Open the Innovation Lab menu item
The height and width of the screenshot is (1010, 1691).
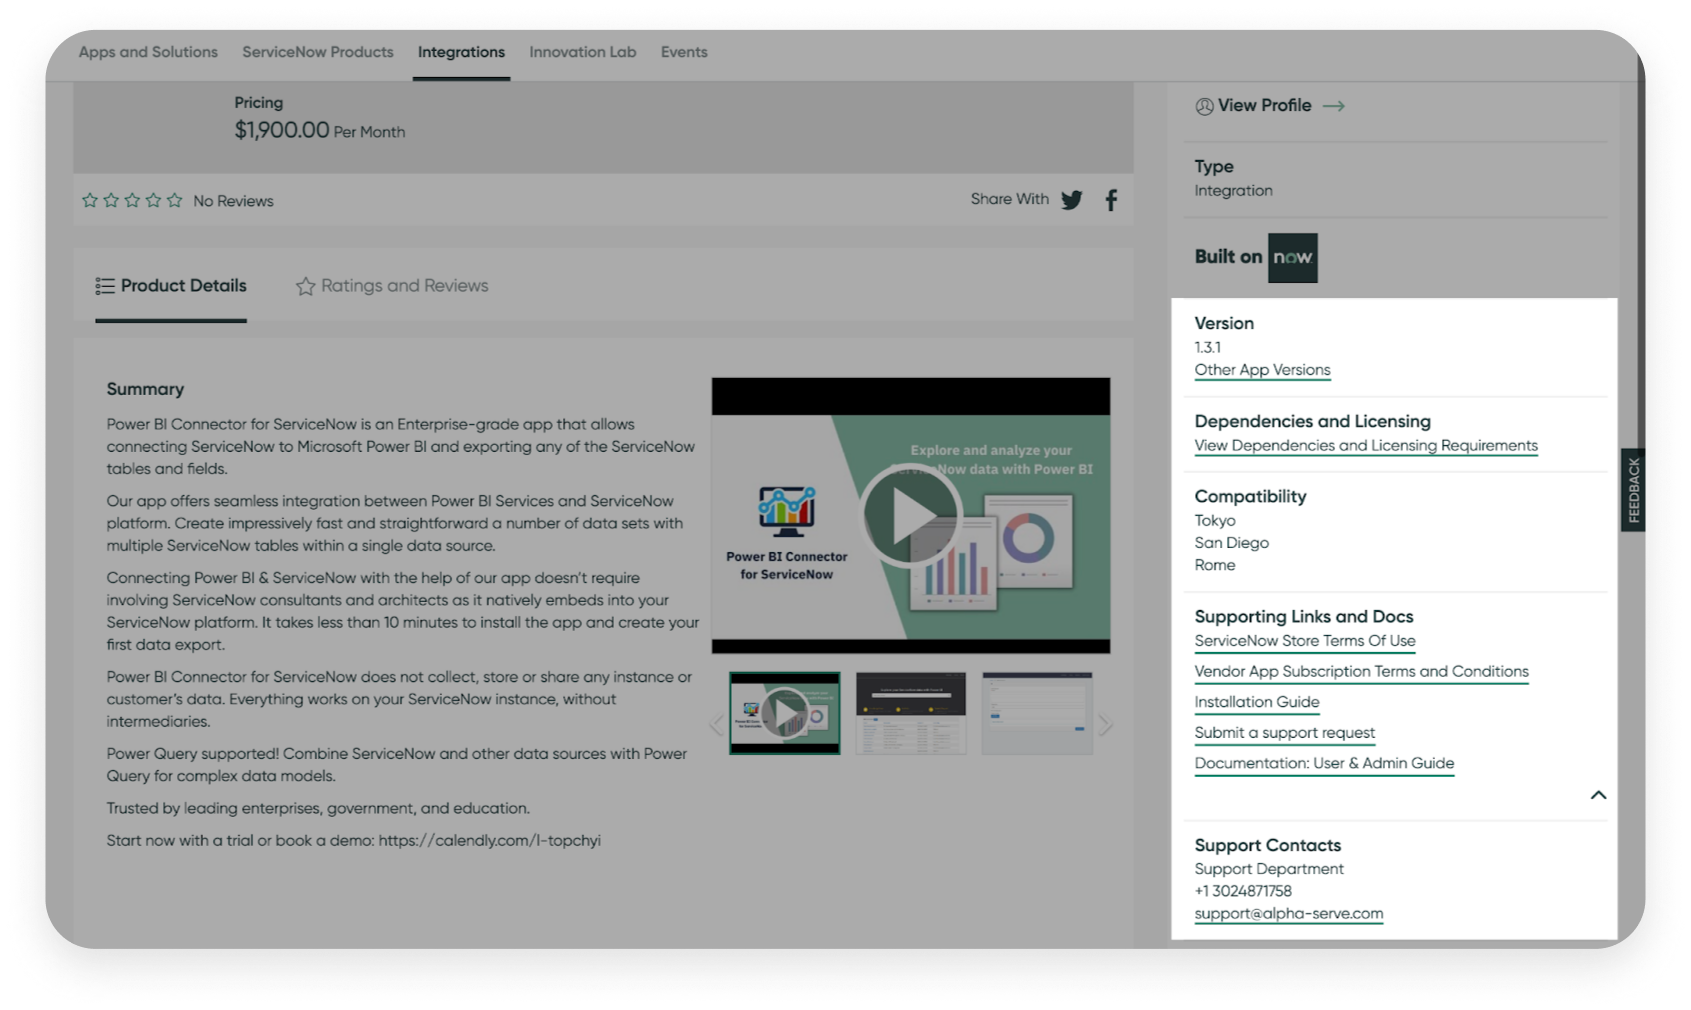coord(582,52)
